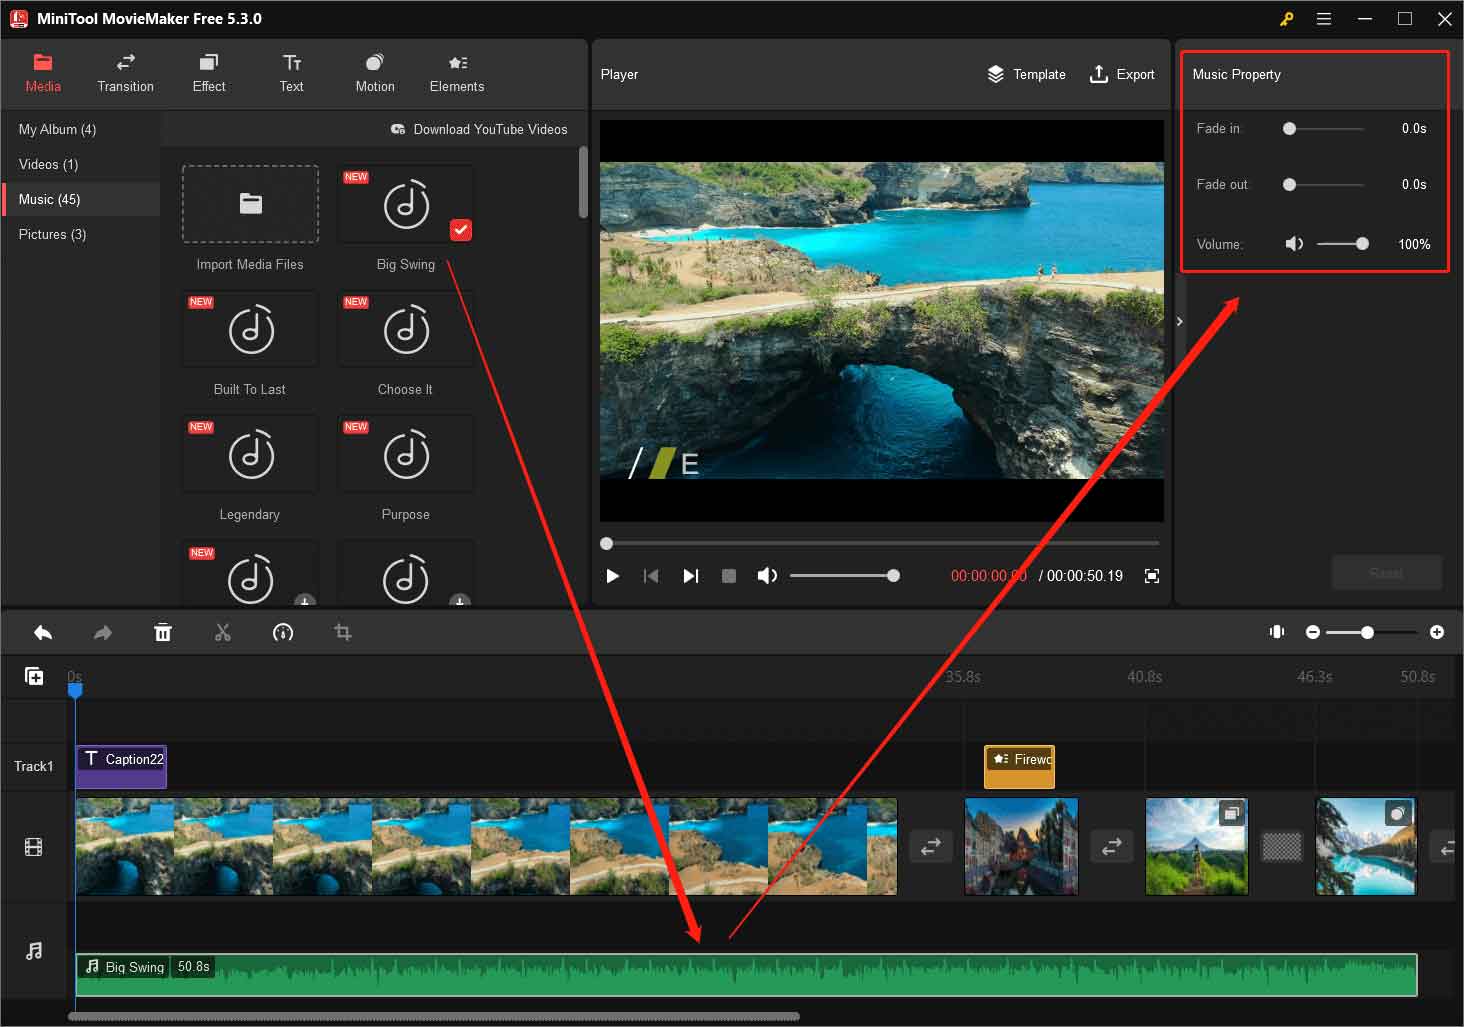
Task: Open the Elements tab
Action: click(457, 74)
